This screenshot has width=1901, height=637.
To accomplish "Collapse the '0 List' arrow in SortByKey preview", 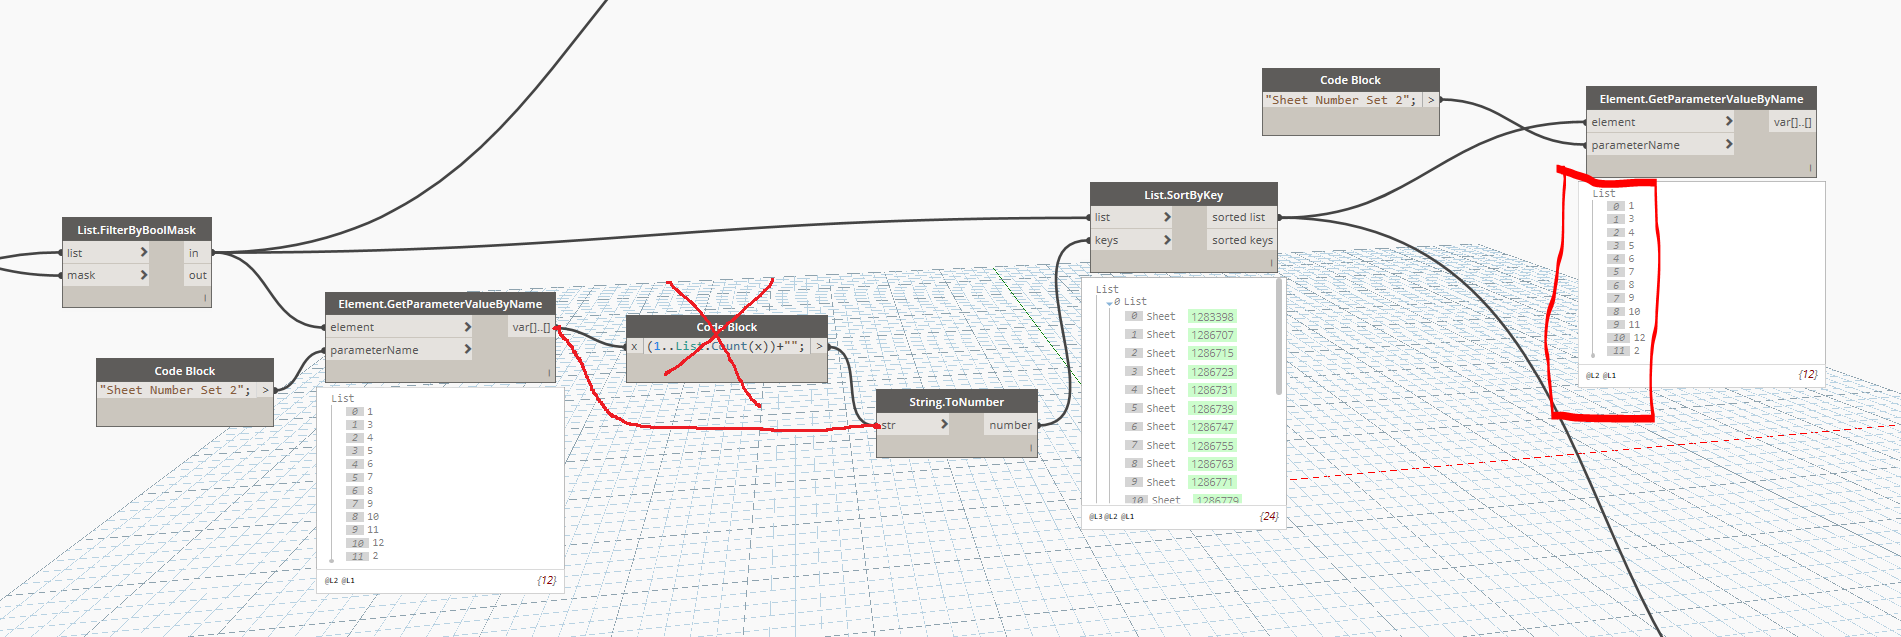I will click(1109, 302).
